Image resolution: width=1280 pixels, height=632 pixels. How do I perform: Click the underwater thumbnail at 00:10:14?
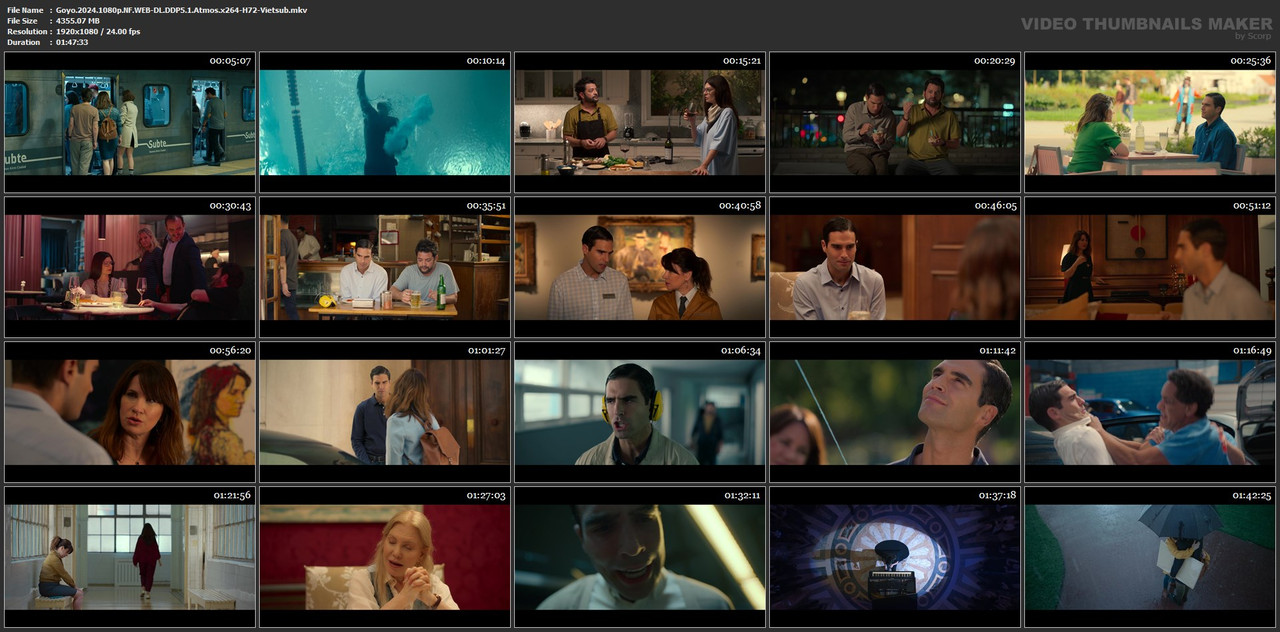tap(385, 122)
